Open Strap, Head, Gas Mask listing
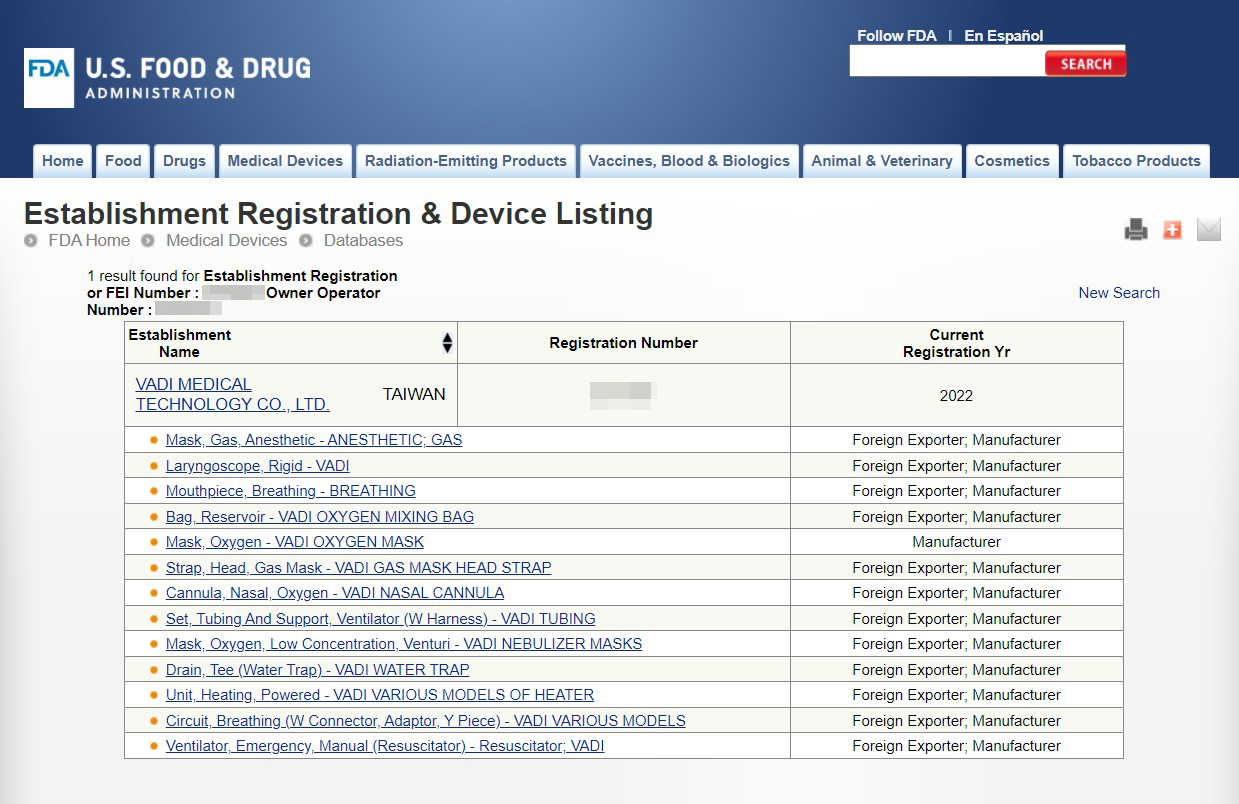 pyautogui.click(x=358, y=568)
